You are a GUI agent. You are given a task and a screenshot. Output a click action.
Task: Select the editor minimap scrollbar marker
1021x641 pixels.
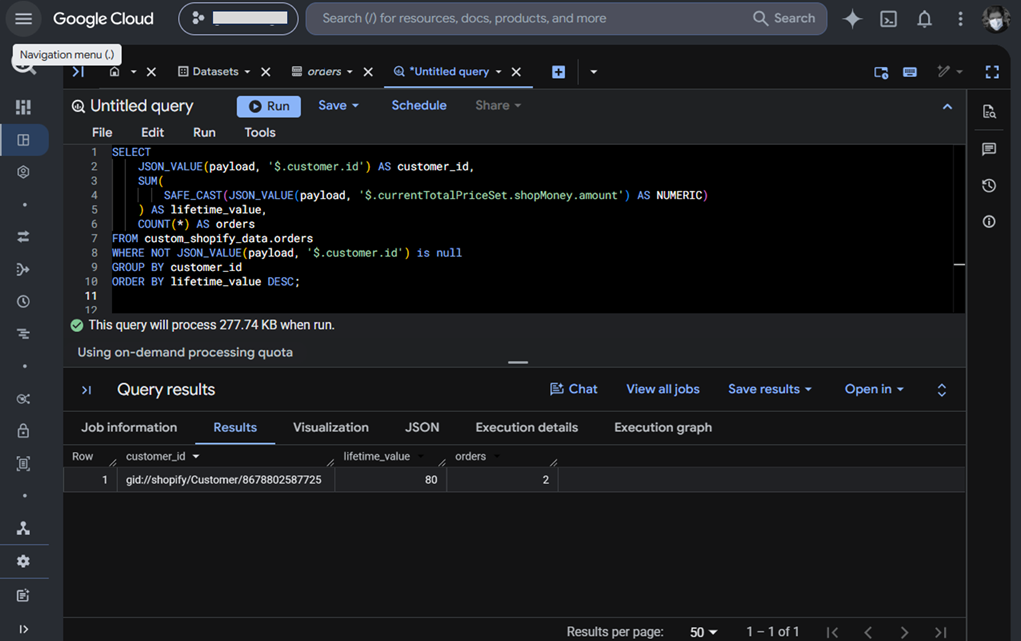(x=959, y=264)
